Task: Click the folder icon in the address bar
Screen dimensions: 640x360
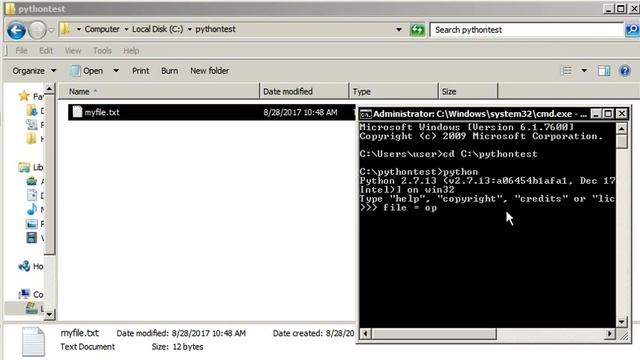Action: (65, 29)
